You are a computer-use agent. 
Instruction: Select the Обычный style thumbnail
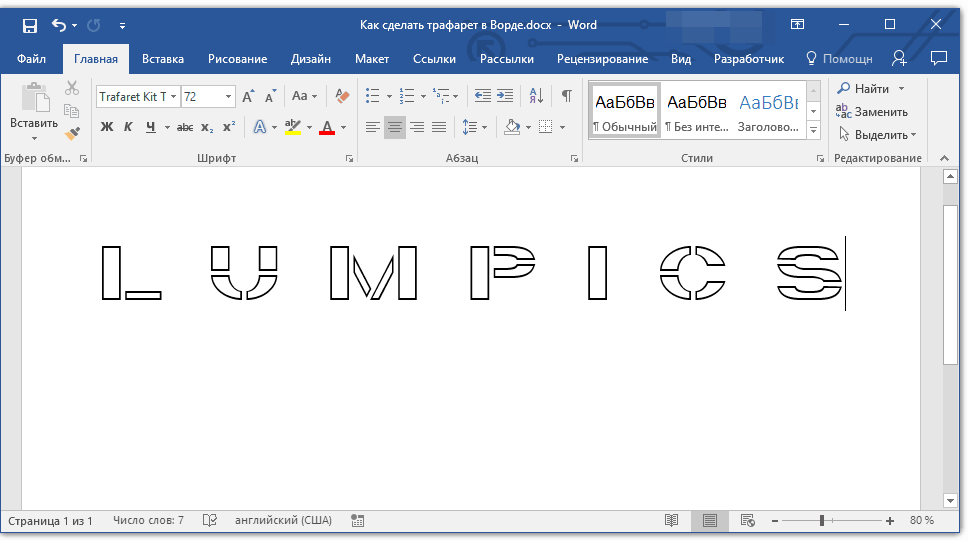[625, 111]
